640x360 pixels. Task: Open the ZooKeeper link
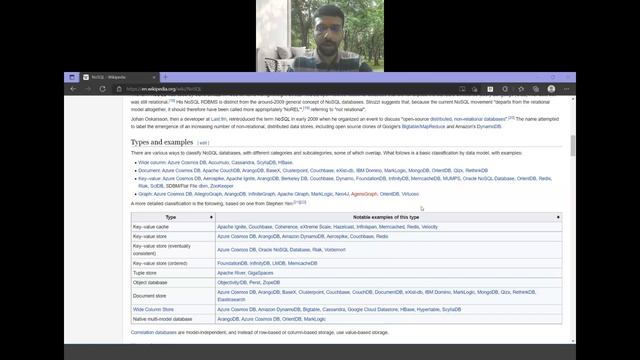tap(222, 186)
